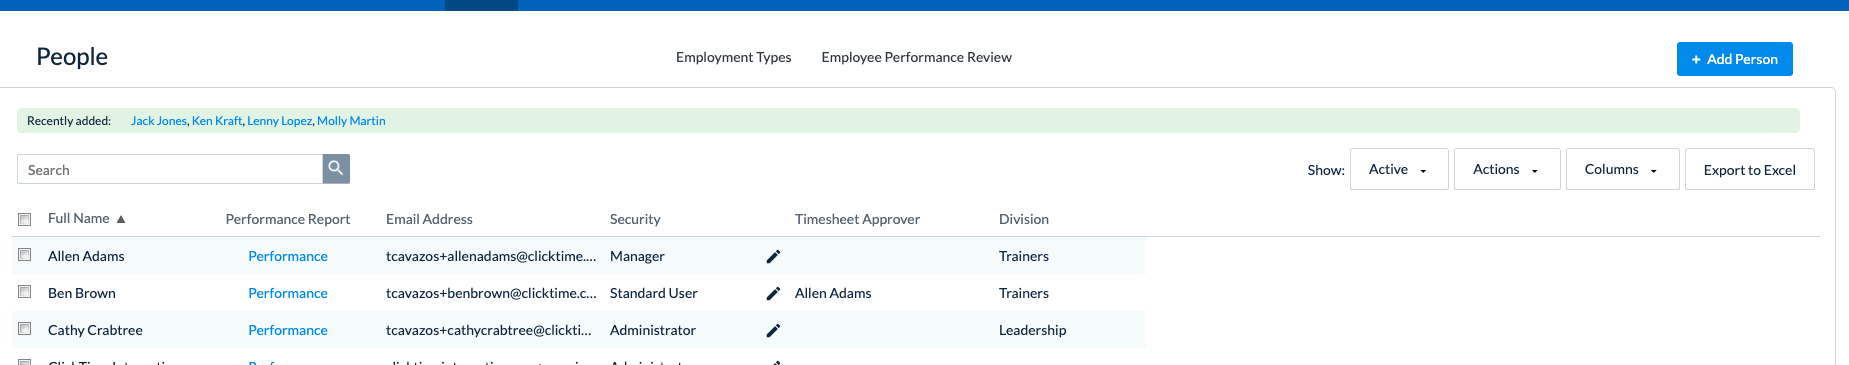Open recently added Molly Martin
Image resolution: width=1849 pixels, height=365 pixels.
[351, 121]
